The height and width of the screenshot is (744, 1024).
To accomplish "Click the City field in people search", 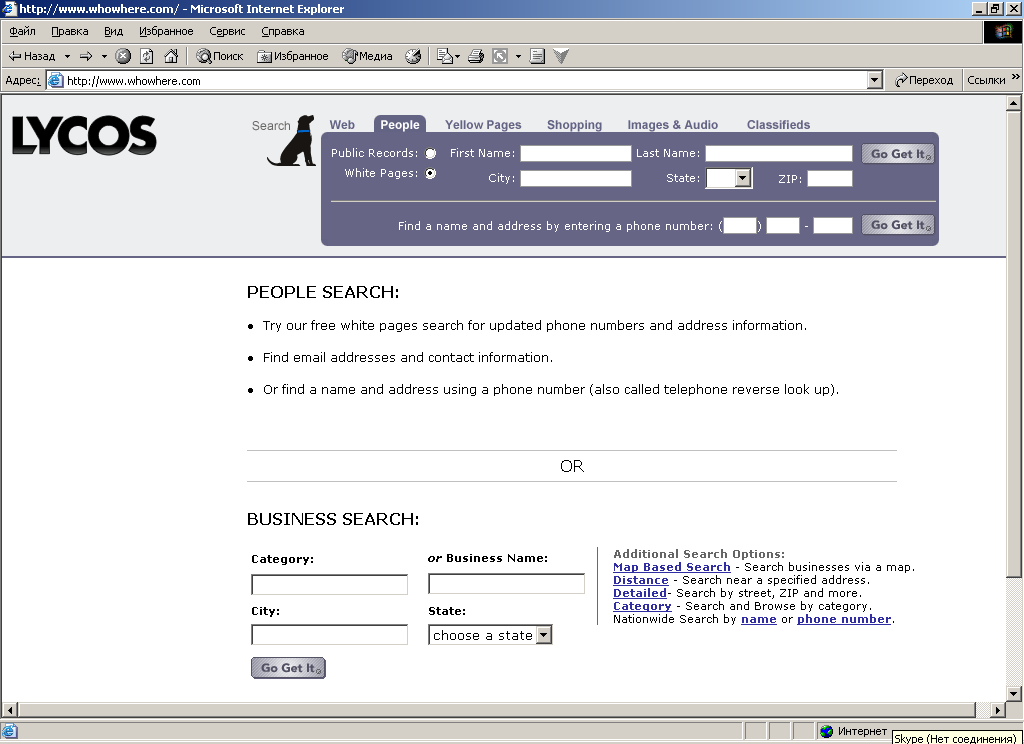I will point(575,178).
